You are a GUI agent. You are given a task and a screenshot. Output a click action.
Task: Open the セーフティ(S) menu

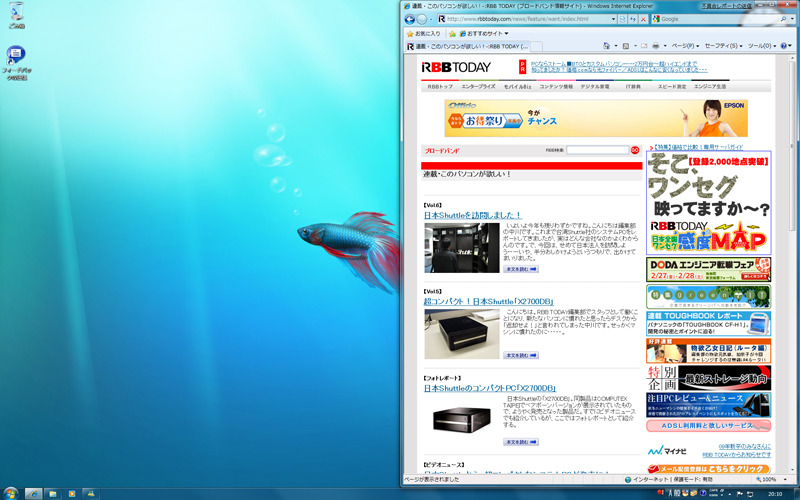pyautogui.click(x=723, y=46)
